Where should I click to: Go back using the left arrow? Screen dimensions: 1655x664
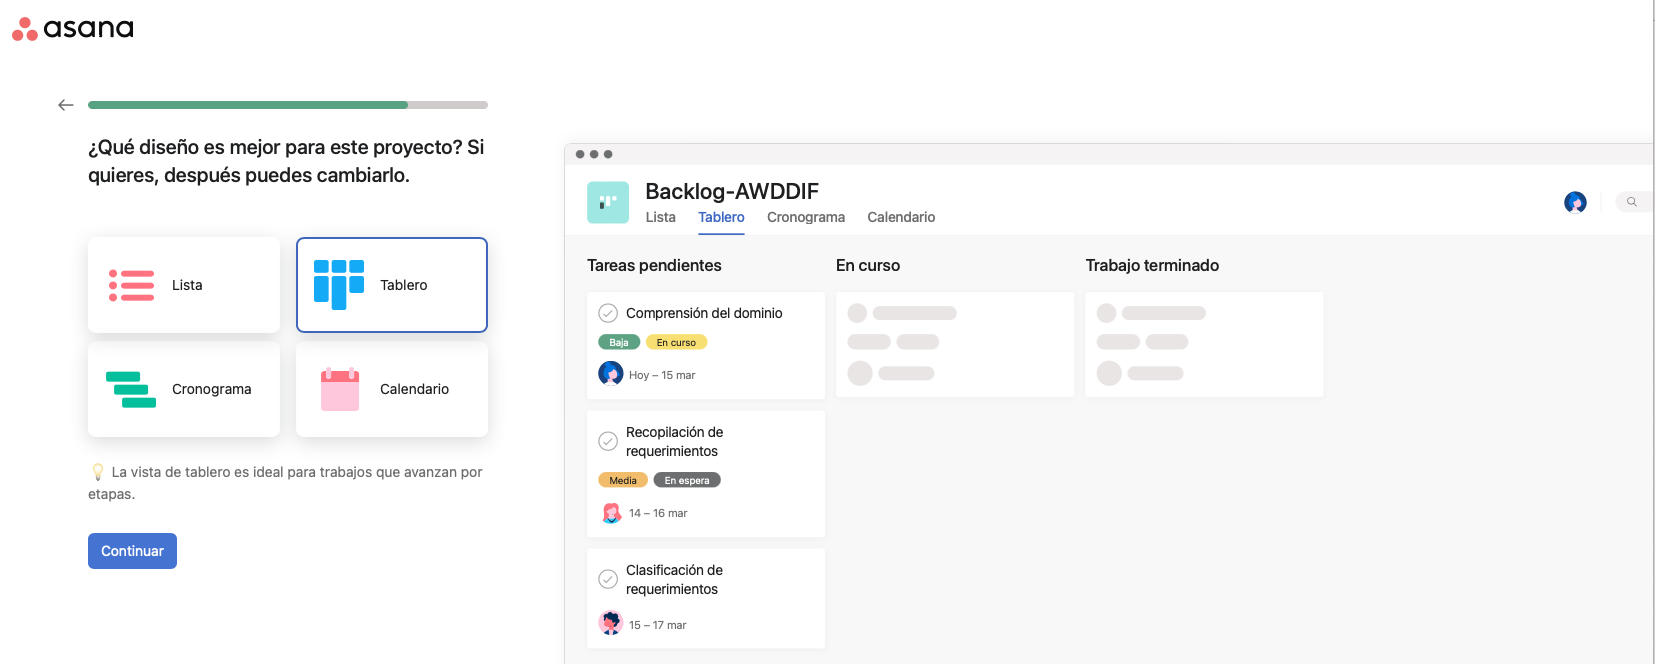(66, 105)
